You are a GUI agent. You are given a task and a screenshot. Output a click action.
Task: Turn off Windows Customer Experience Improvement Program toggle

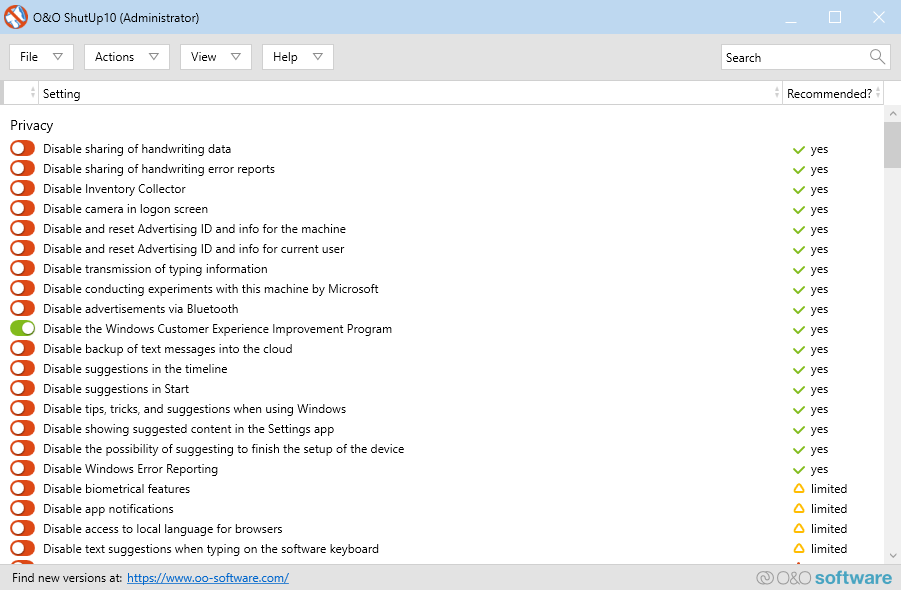[22, 329]
